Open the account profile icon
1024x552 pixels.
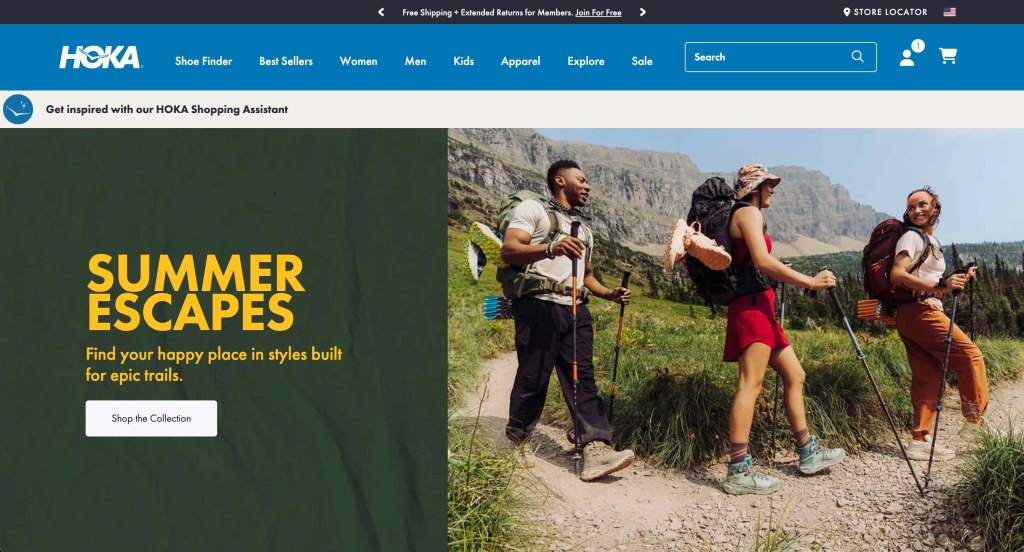(907, 57)
